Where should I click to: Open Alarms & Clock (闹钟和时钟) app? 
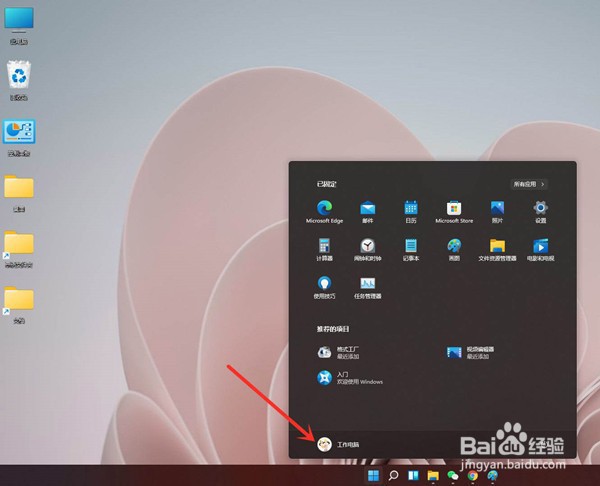click(x=367, y=250)
